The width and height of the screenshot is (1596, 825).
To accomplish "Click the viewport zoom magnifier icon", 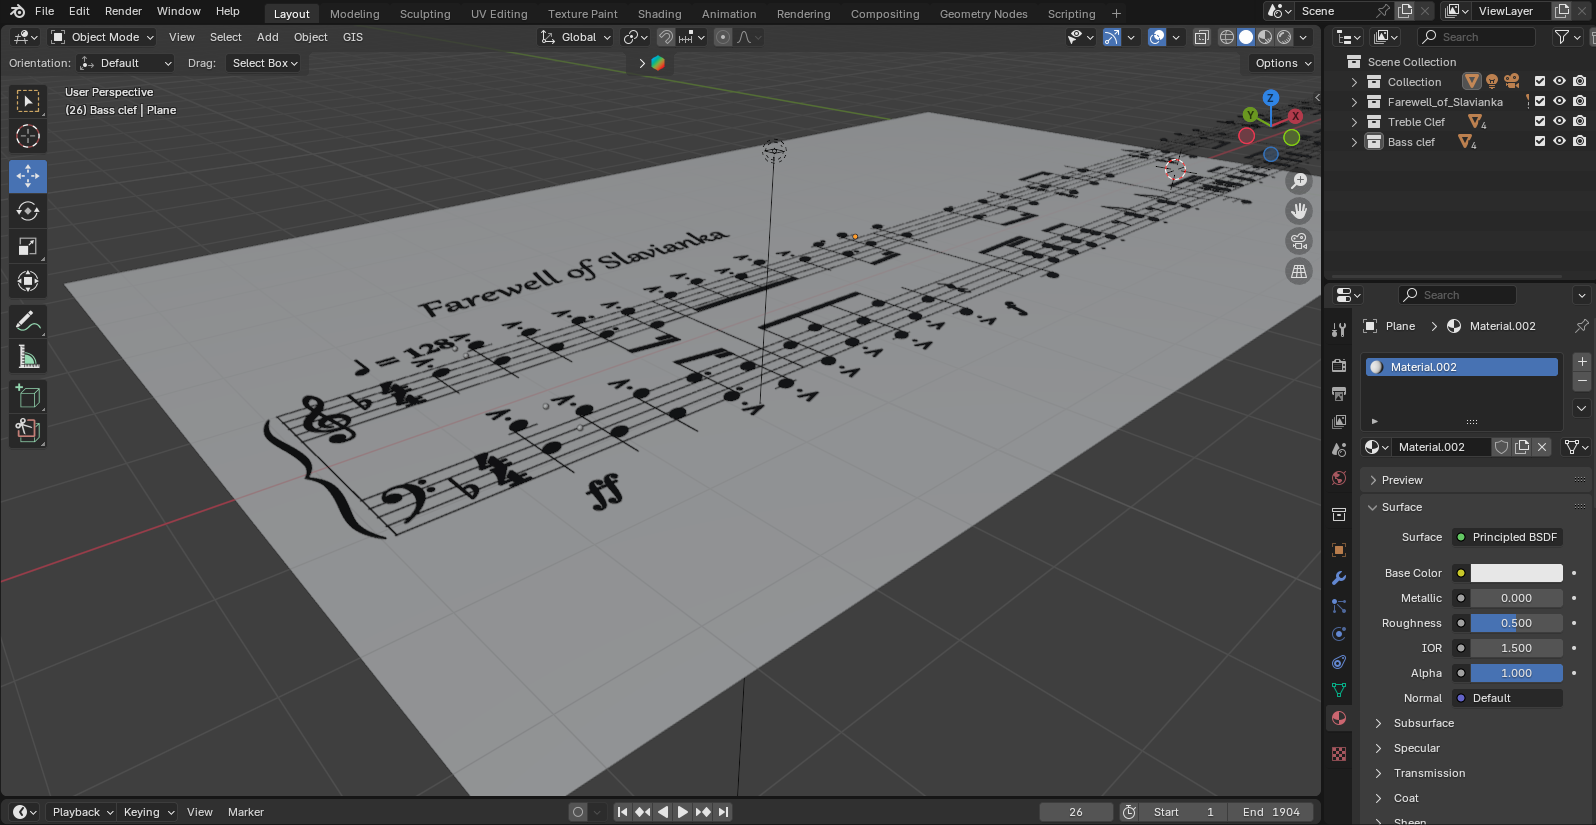I will (1299, 181).
